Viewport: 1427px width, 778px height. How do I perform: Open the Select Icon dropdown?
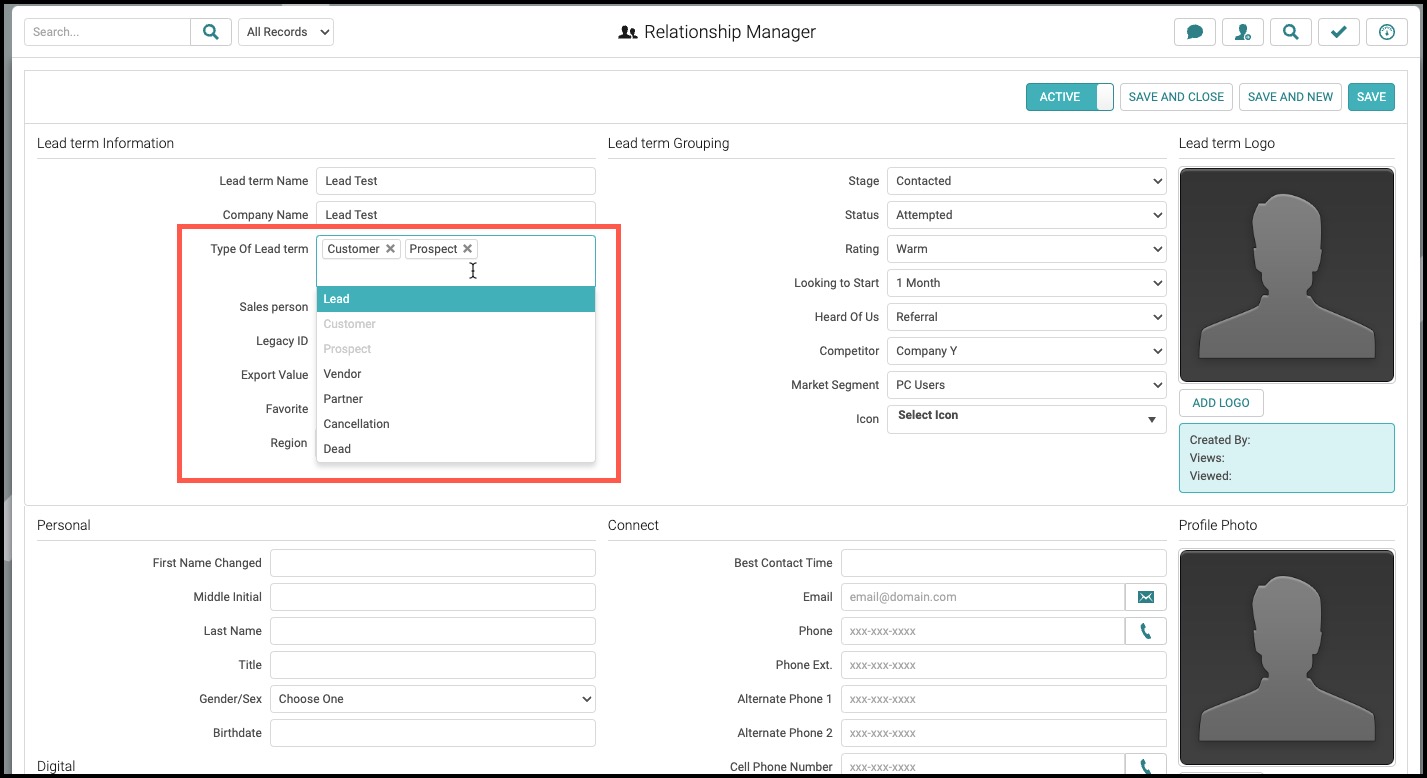[1027, 419]
